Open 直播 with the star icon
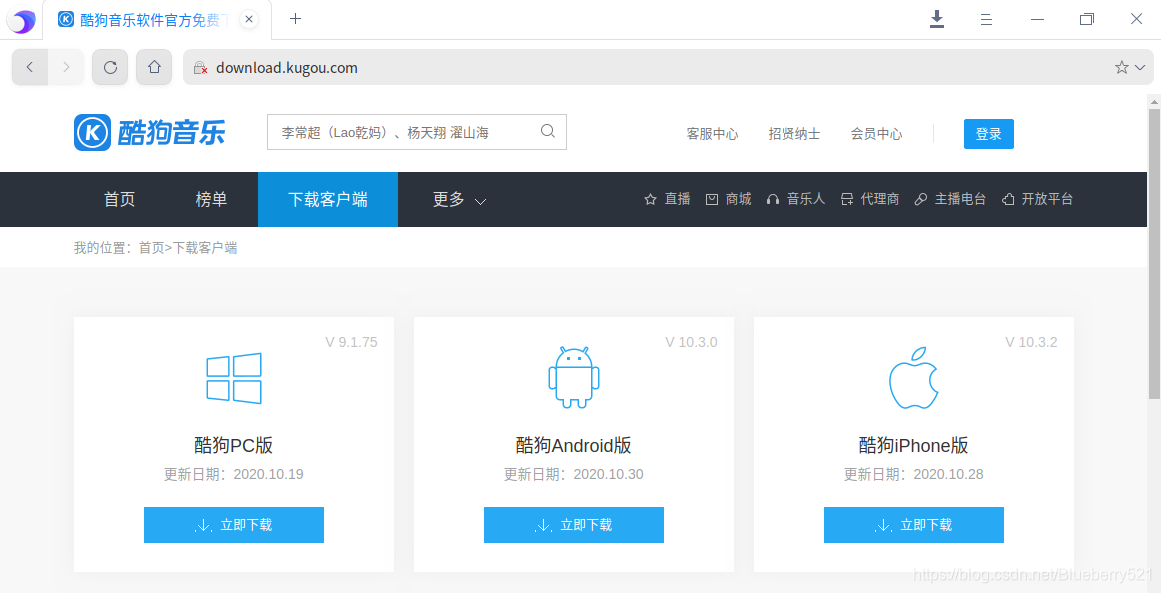Image resolution: width=1161 pixels, height=593 pixels. coord(667,199)
